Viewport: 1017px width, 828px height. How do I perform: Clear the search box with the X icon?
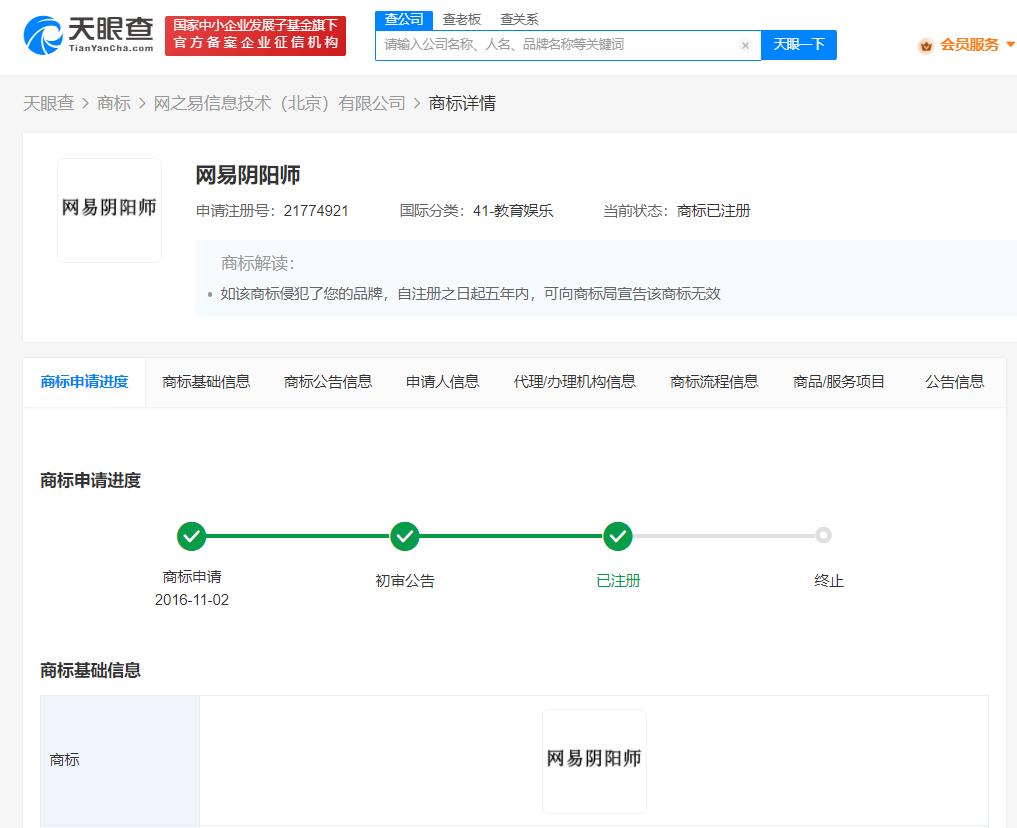pos(745,45)
